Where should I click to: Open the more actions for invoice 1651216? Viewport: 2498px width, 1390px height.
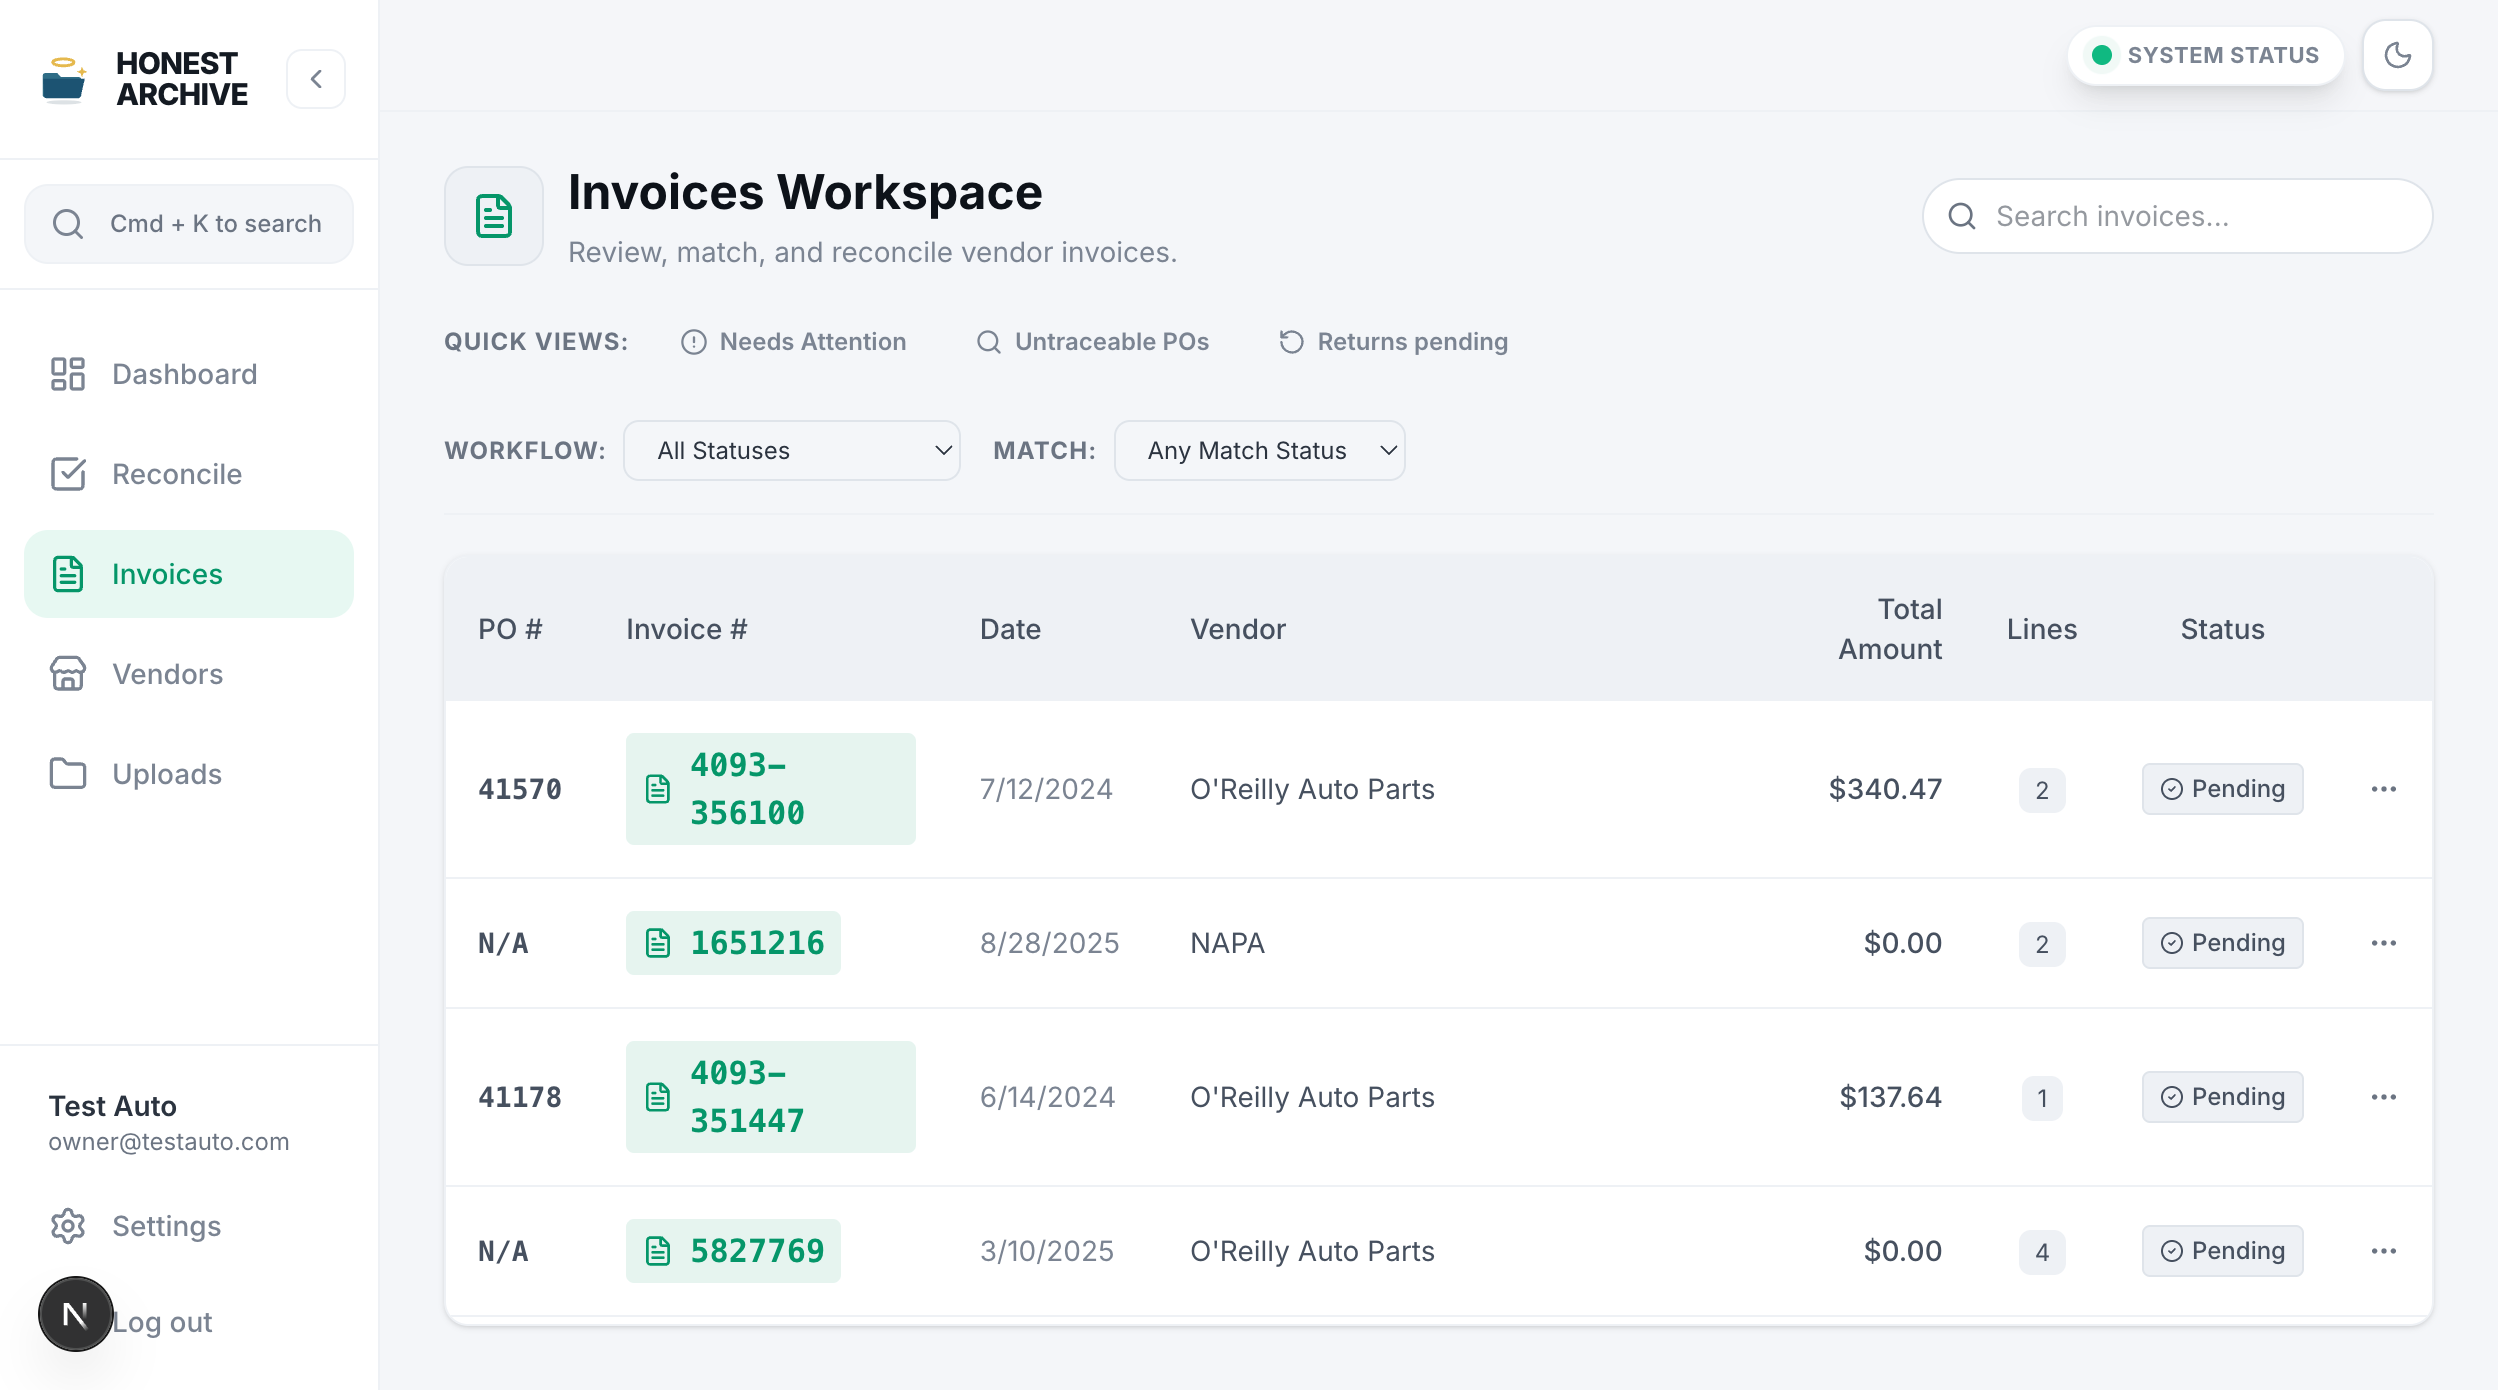pyautogui.click(x=2384, y=943)
